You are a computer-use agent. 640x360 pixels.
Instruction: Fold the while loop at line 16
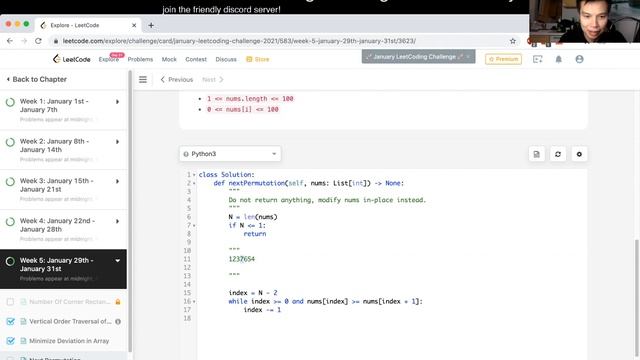click(x=194, y=302)
